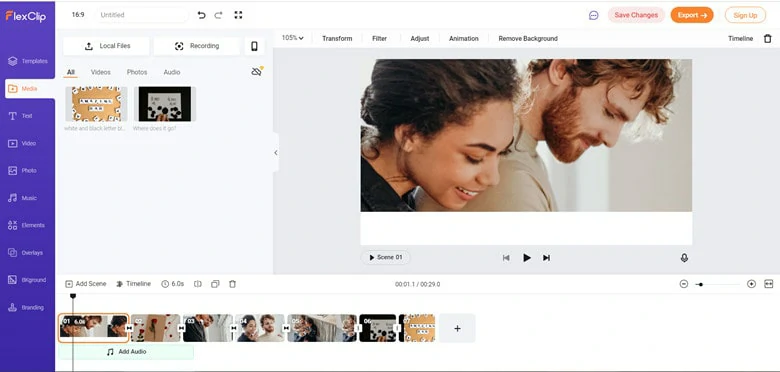The width and height of the screenshot is (780, 372).
Task: Click the Add Audio track
Action: tap(126, 352)
